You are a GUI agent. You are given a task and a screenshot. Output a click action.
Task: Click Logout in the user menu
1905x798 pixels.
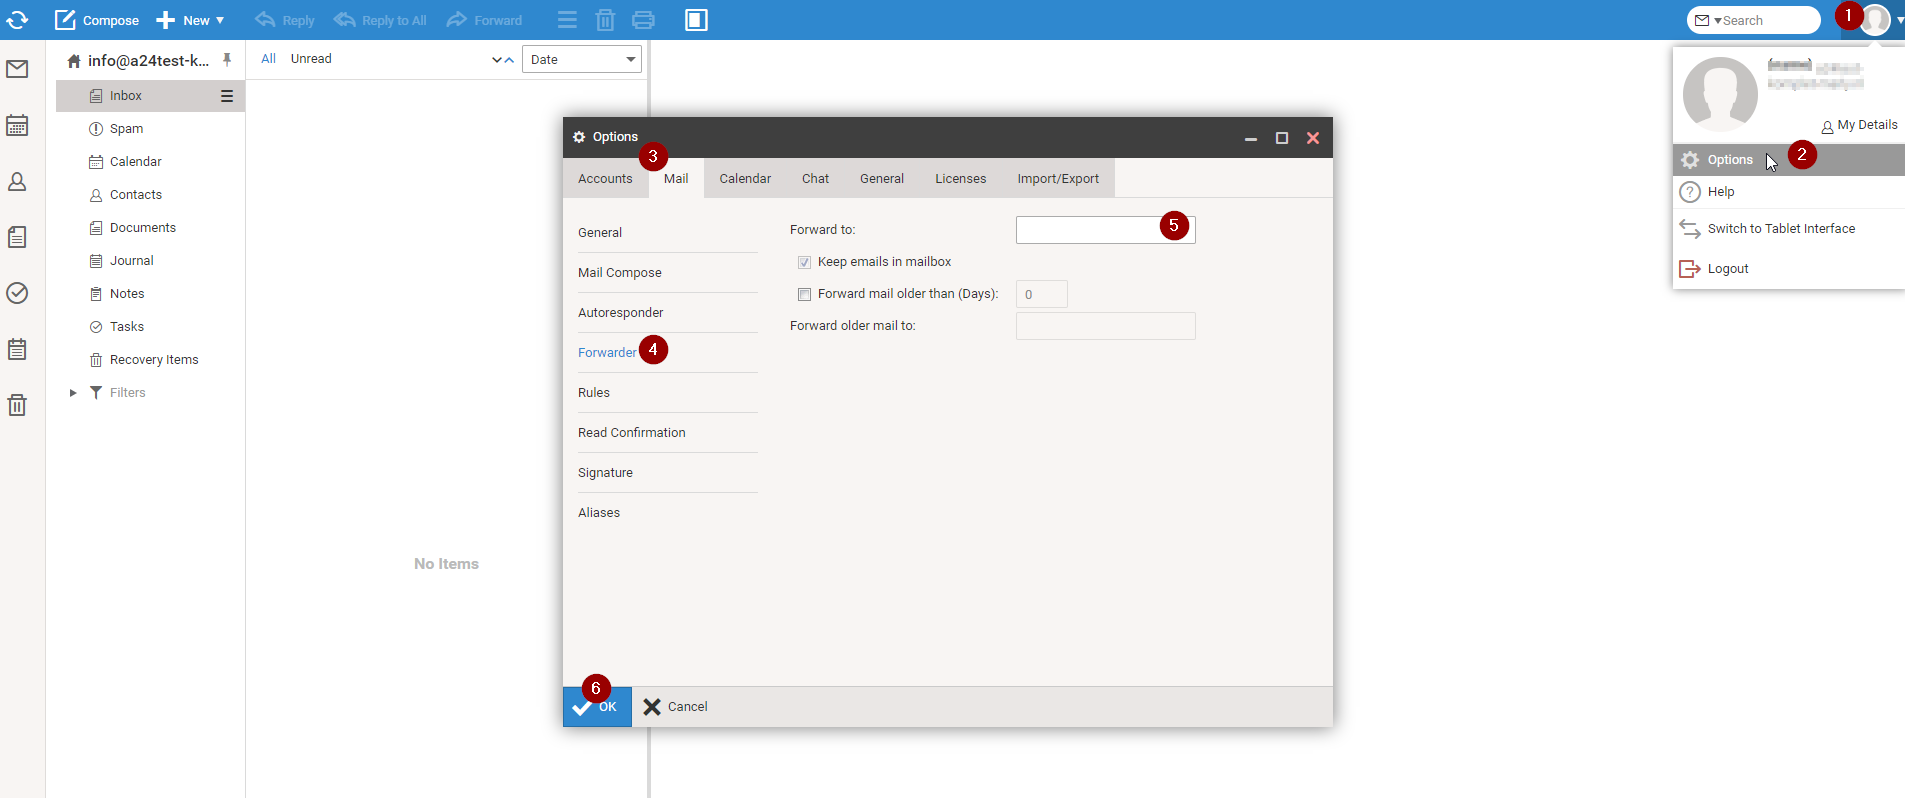[x=1727, y=269]
